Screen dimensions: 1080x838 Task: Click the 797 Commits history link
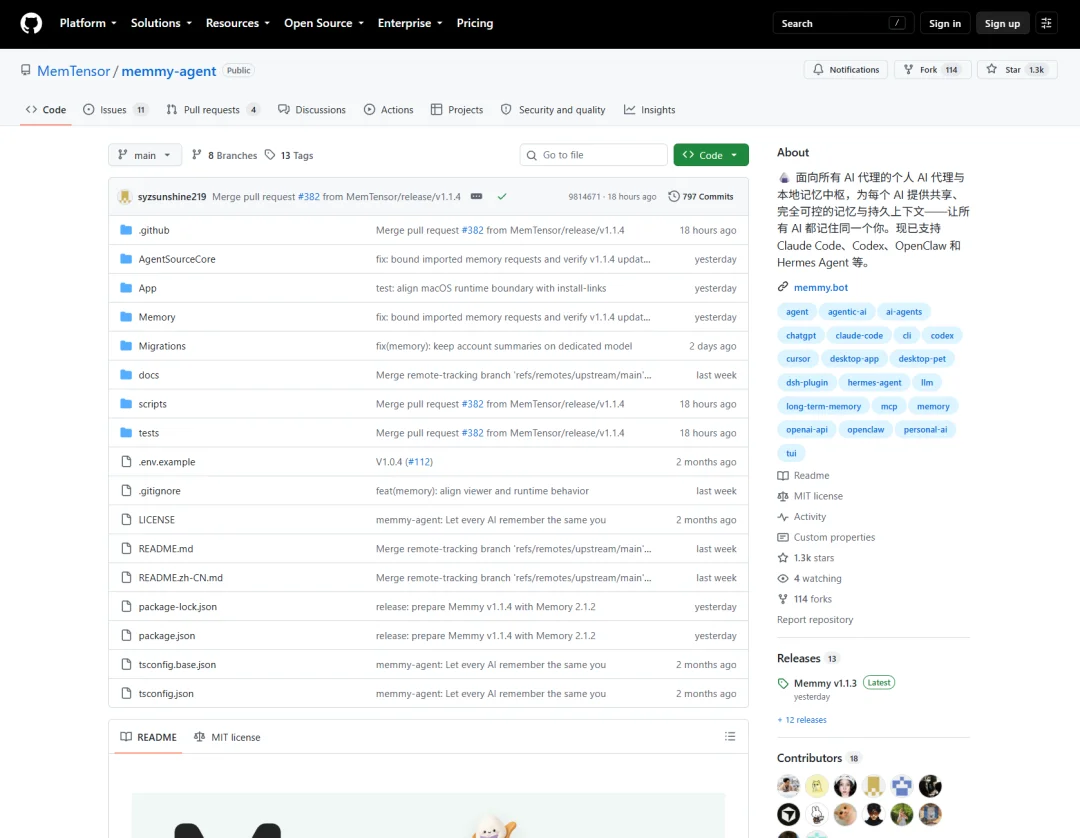700,196
